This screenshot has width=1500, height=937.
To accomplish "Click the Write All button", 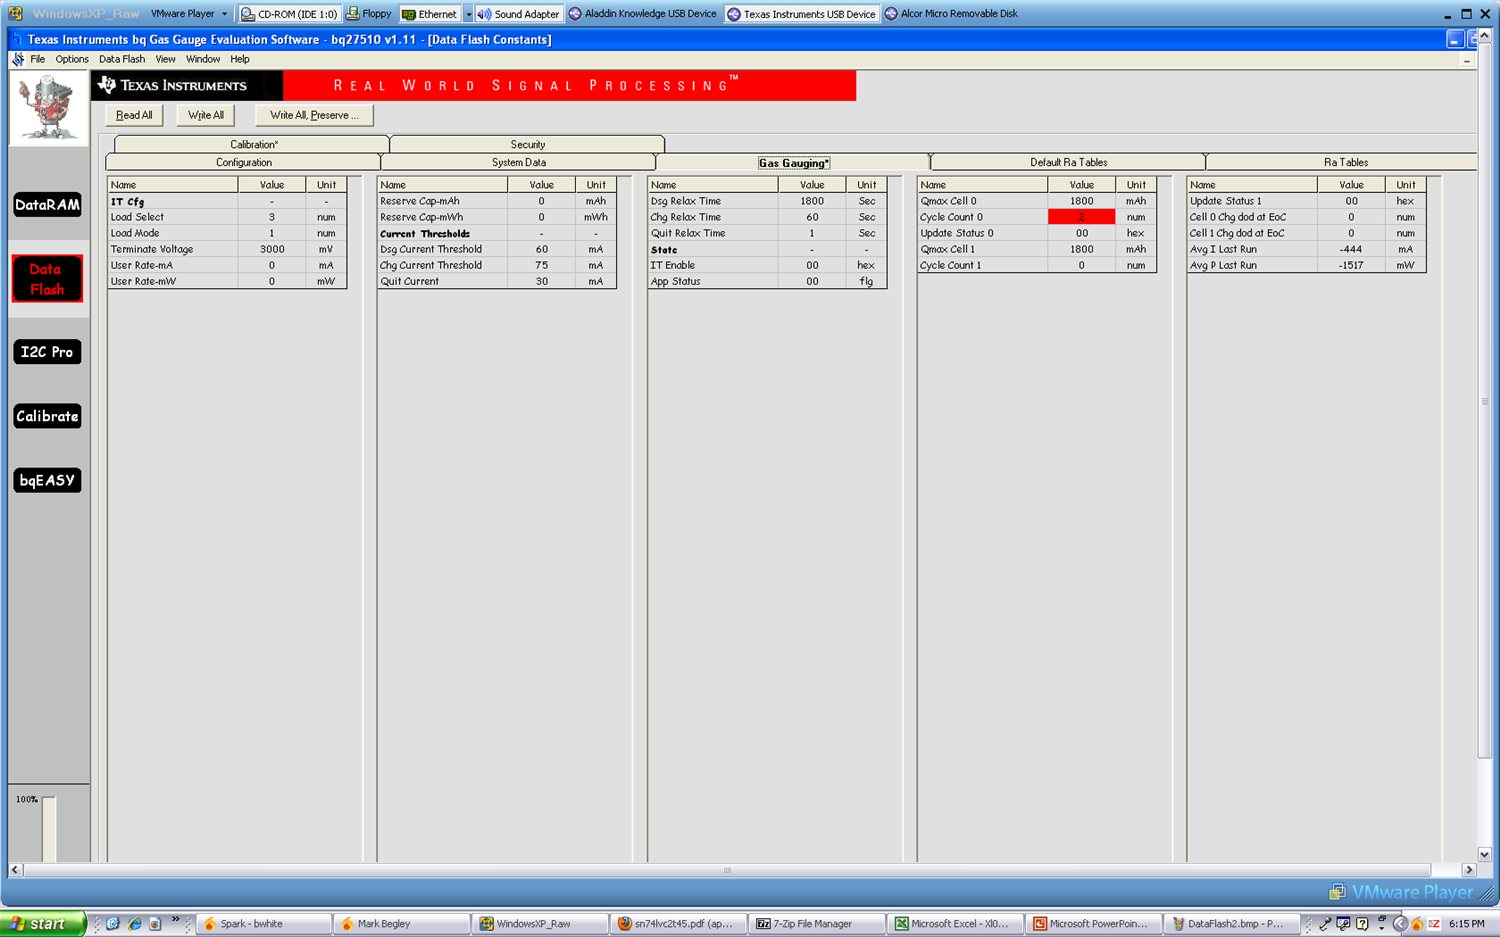I will pos(206,115).
